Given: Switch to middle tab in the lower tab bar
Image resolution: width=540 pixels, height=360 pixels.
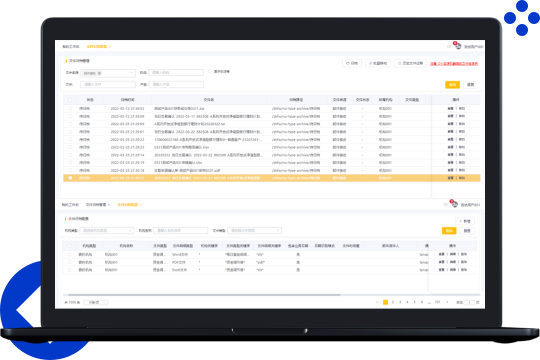Looking at the screenshot, I should click(x=96, y=205).
